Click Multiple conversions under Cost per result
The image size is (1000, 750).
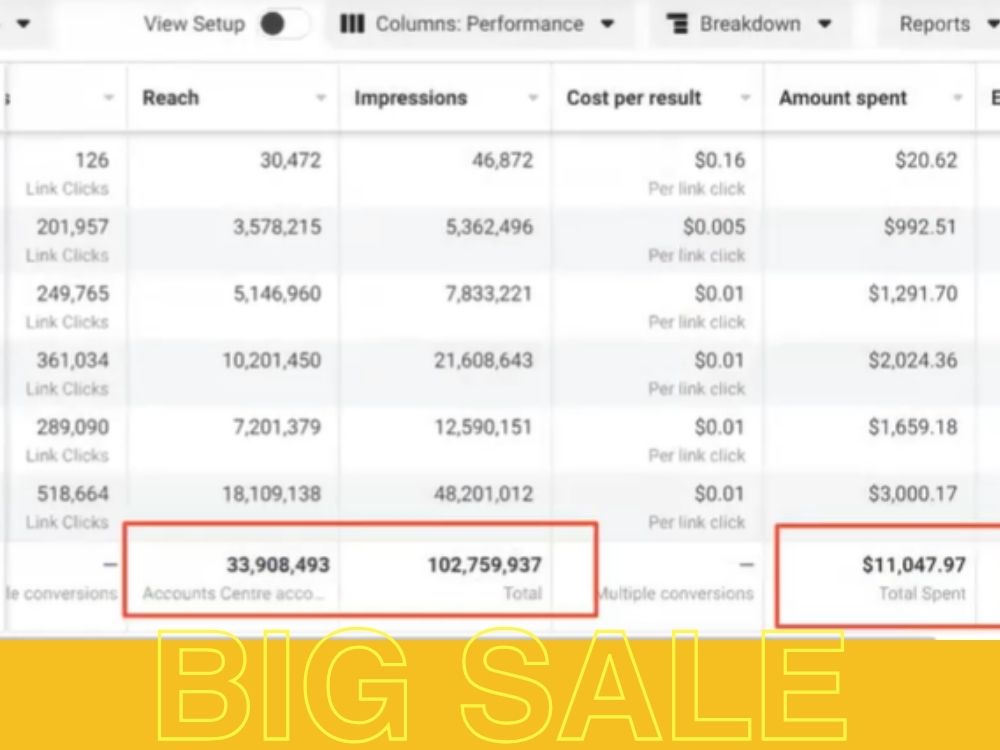pyautogui.click(x=676, y=594)
